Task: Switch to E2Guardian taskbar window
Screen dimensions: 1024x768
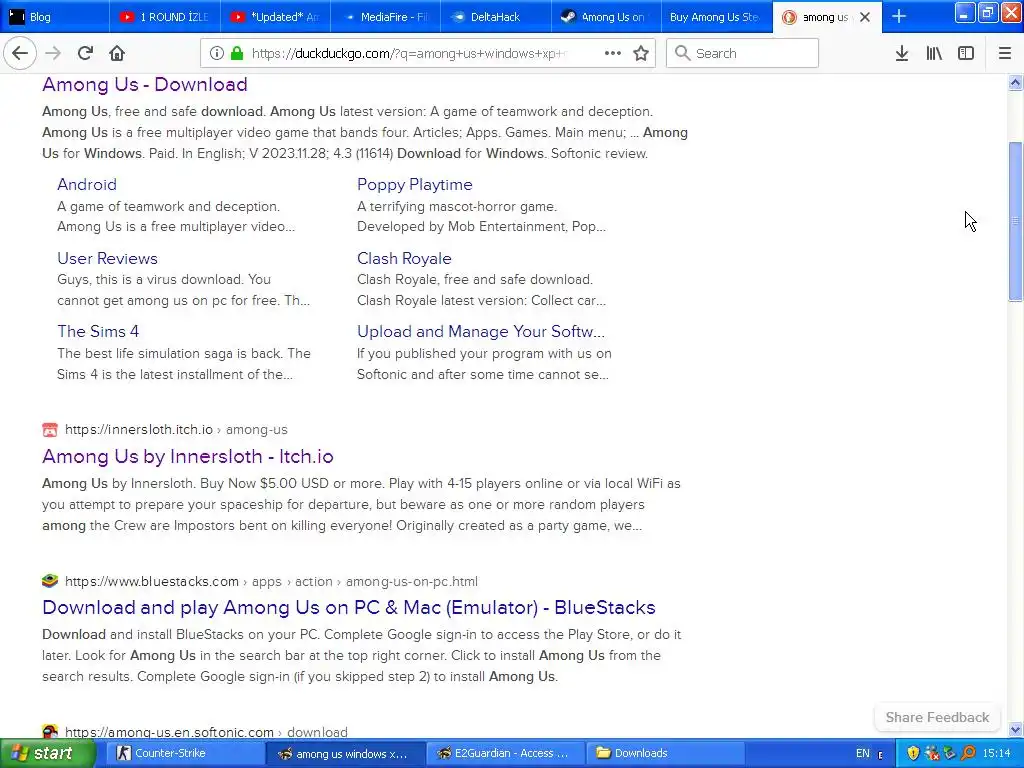Action: (x=505, y=753)
